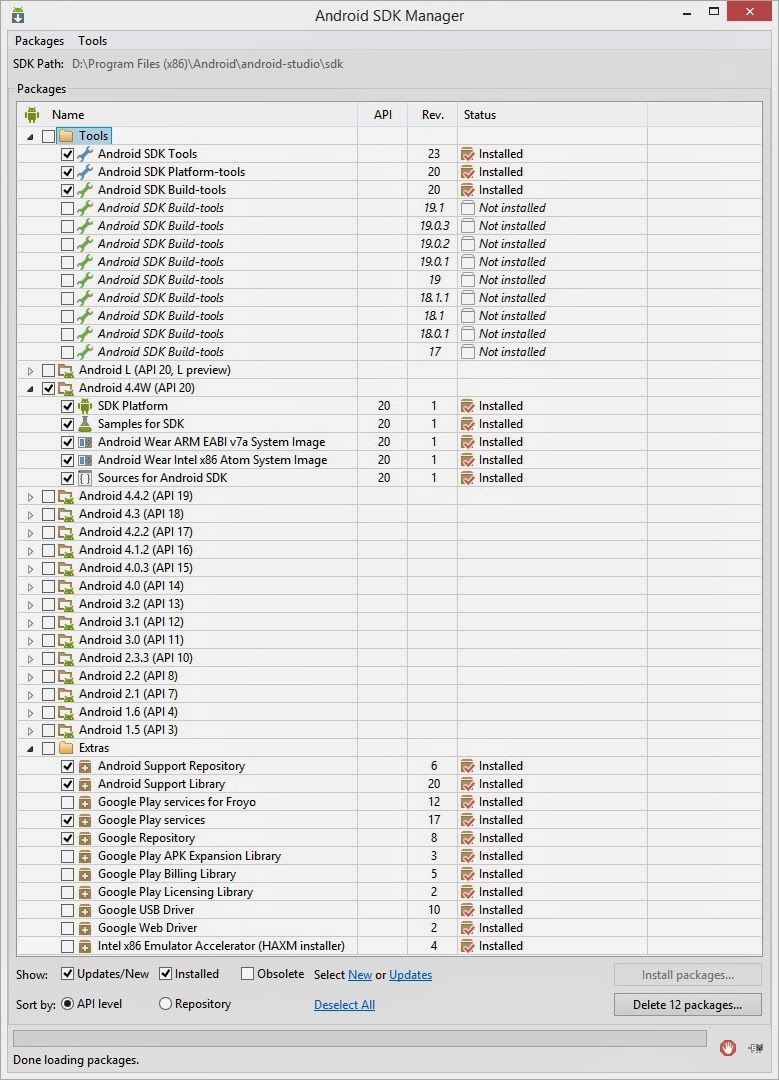Expand Android 2.3.3 (API 10)
The width and height of the screenshot is (779, 1080).
[x=30, y=658]
